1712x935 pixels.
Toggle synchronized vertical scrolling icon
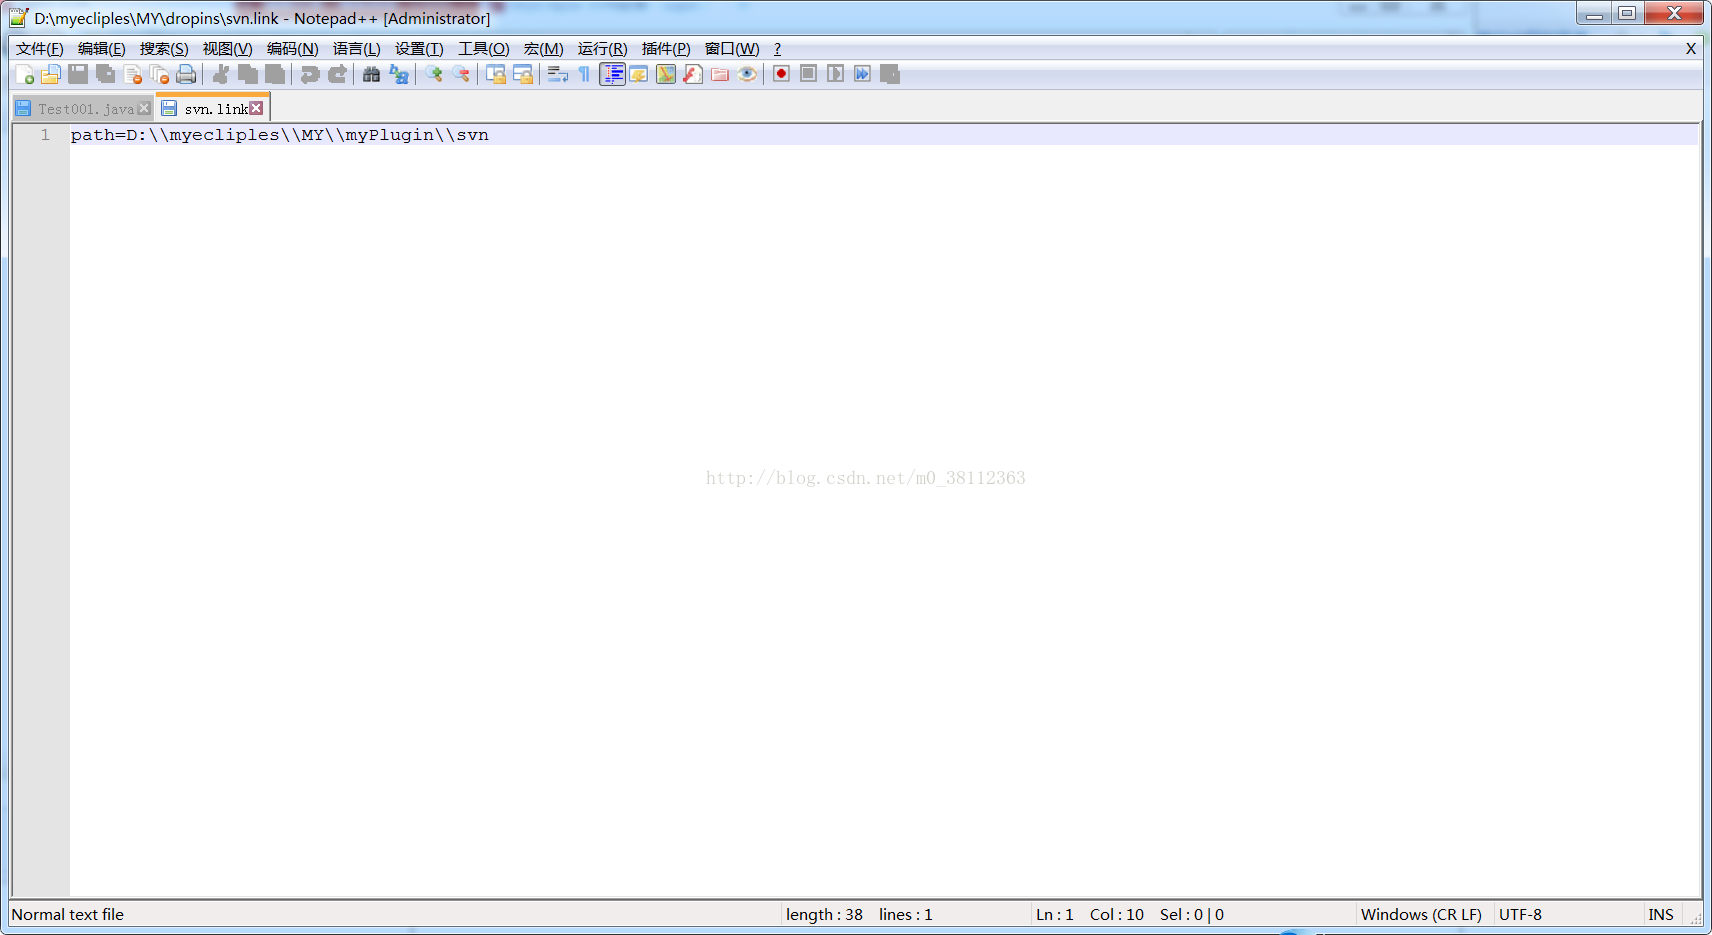496,74
